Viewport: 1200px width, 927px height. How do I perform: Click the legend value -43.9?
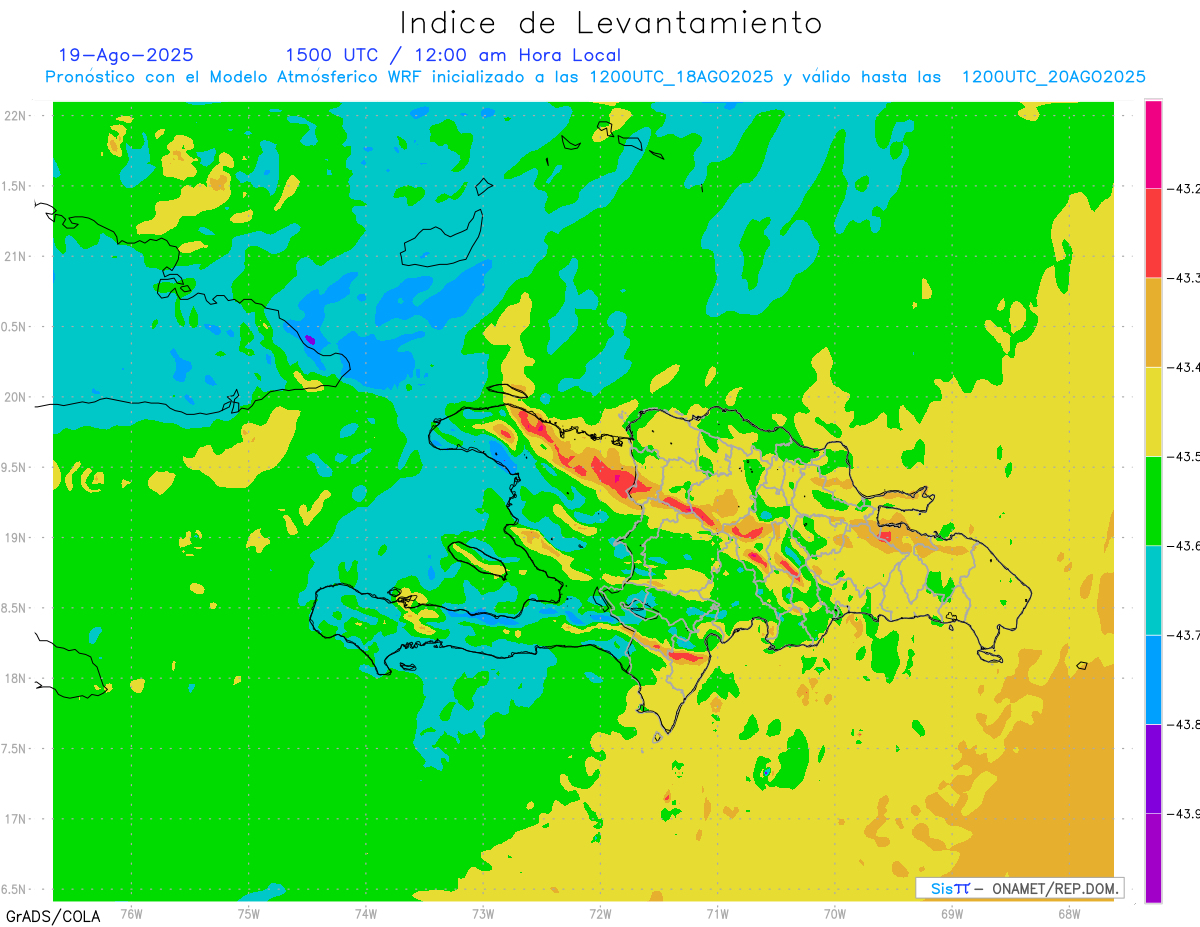point(1184,813)
